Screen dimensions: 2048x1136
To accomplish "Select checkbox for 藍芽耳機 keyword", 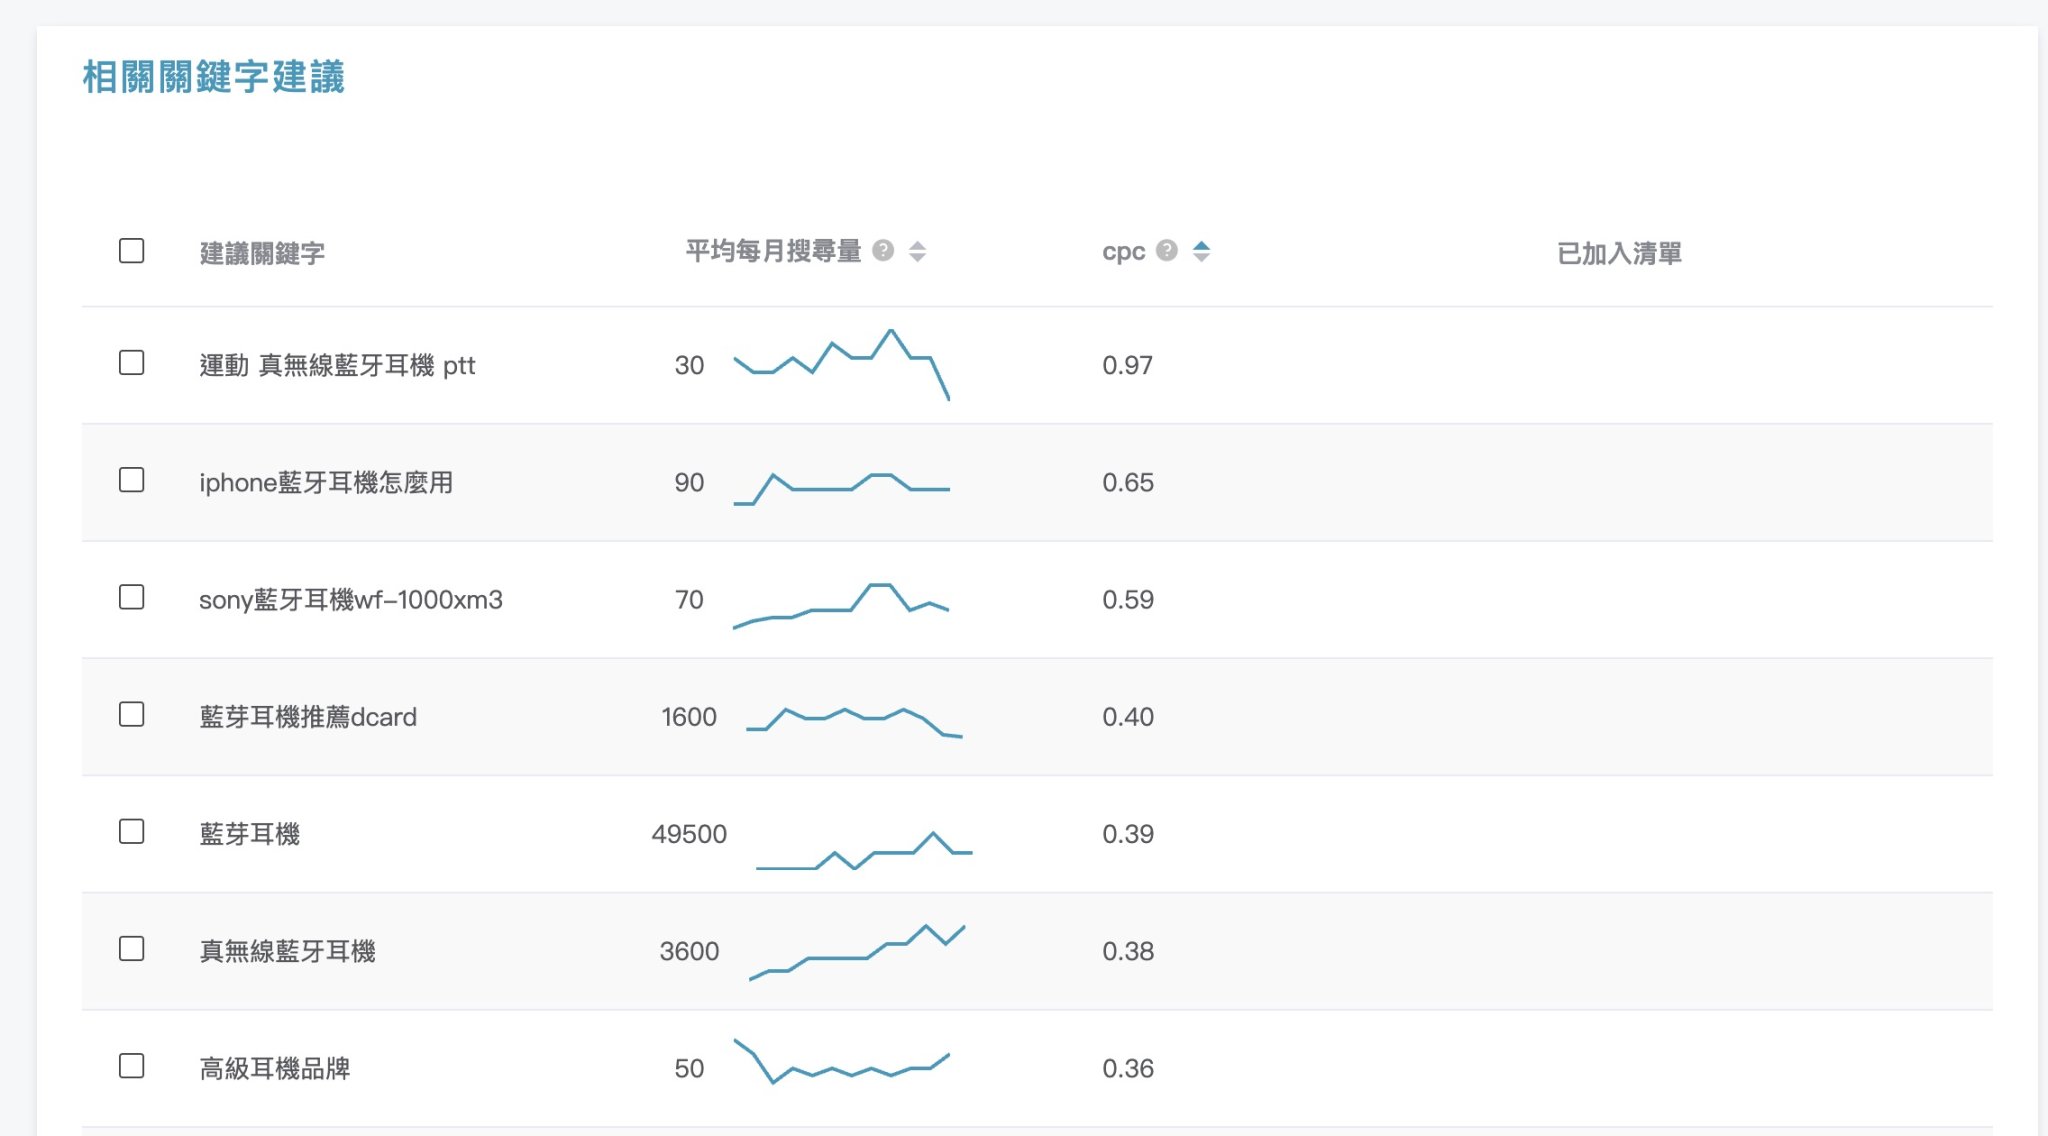I will point(131,832).
